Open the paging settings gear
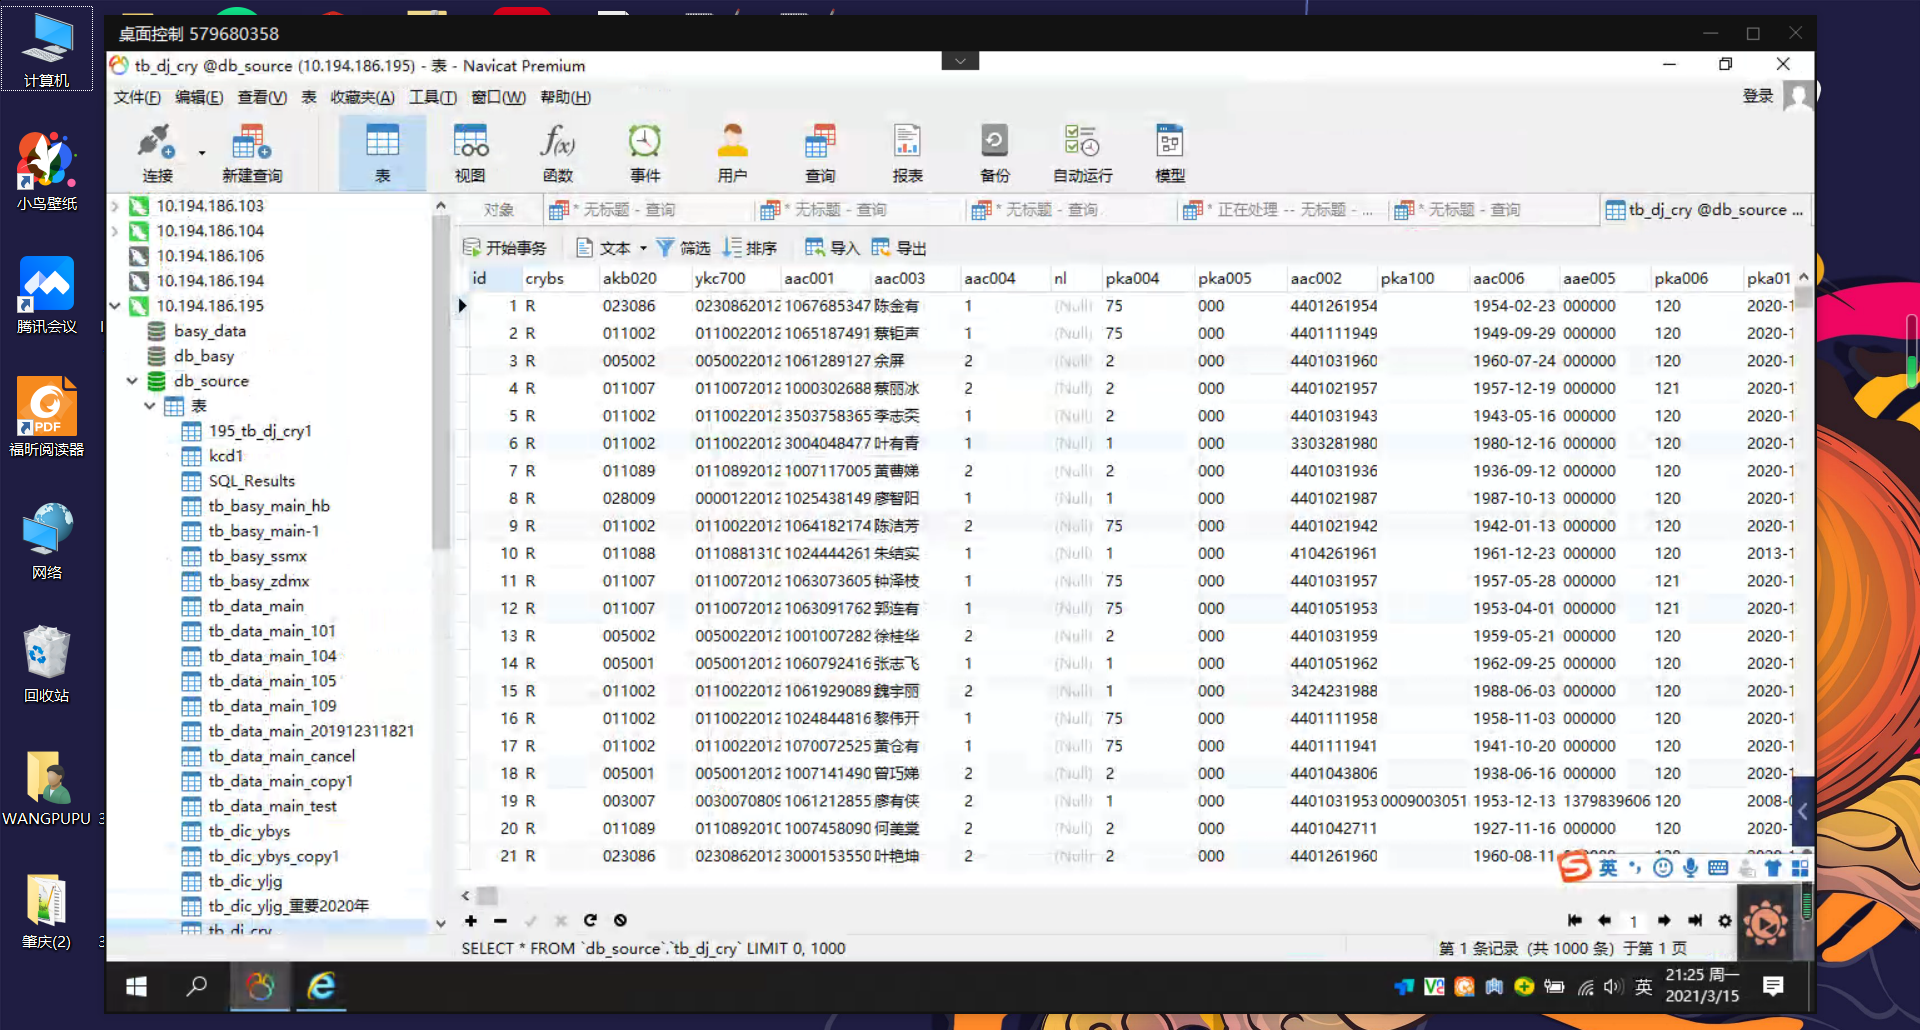The image size is (1920, 1030). click(x=1725, y=920)
